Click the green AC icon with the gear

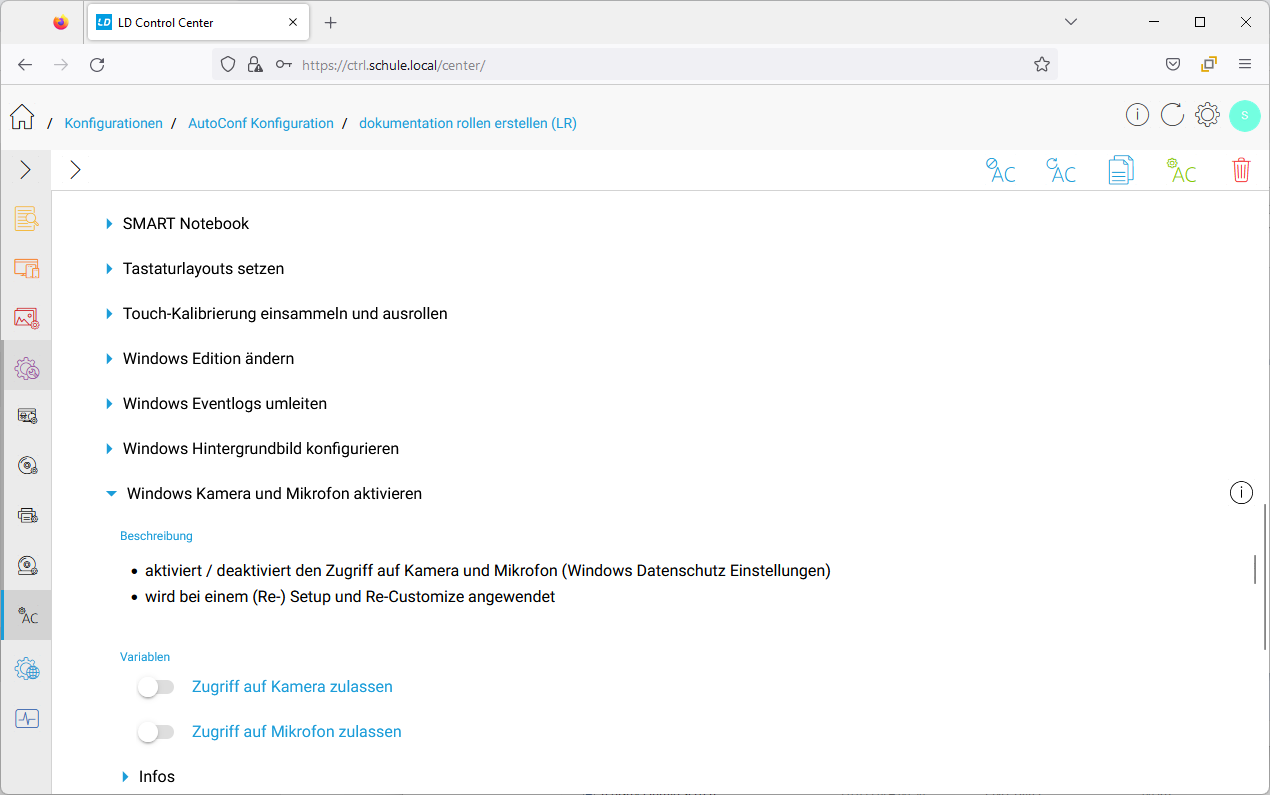(x=1181, y=170)
